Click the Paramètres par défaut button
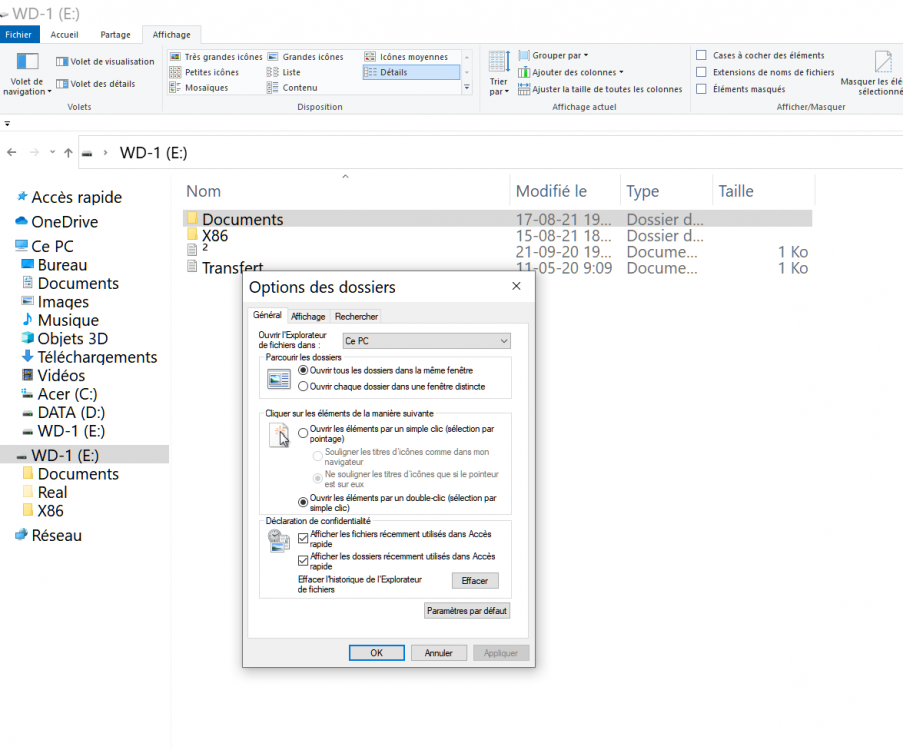Viewport: 903px width, 750px height. coord(467,610)
